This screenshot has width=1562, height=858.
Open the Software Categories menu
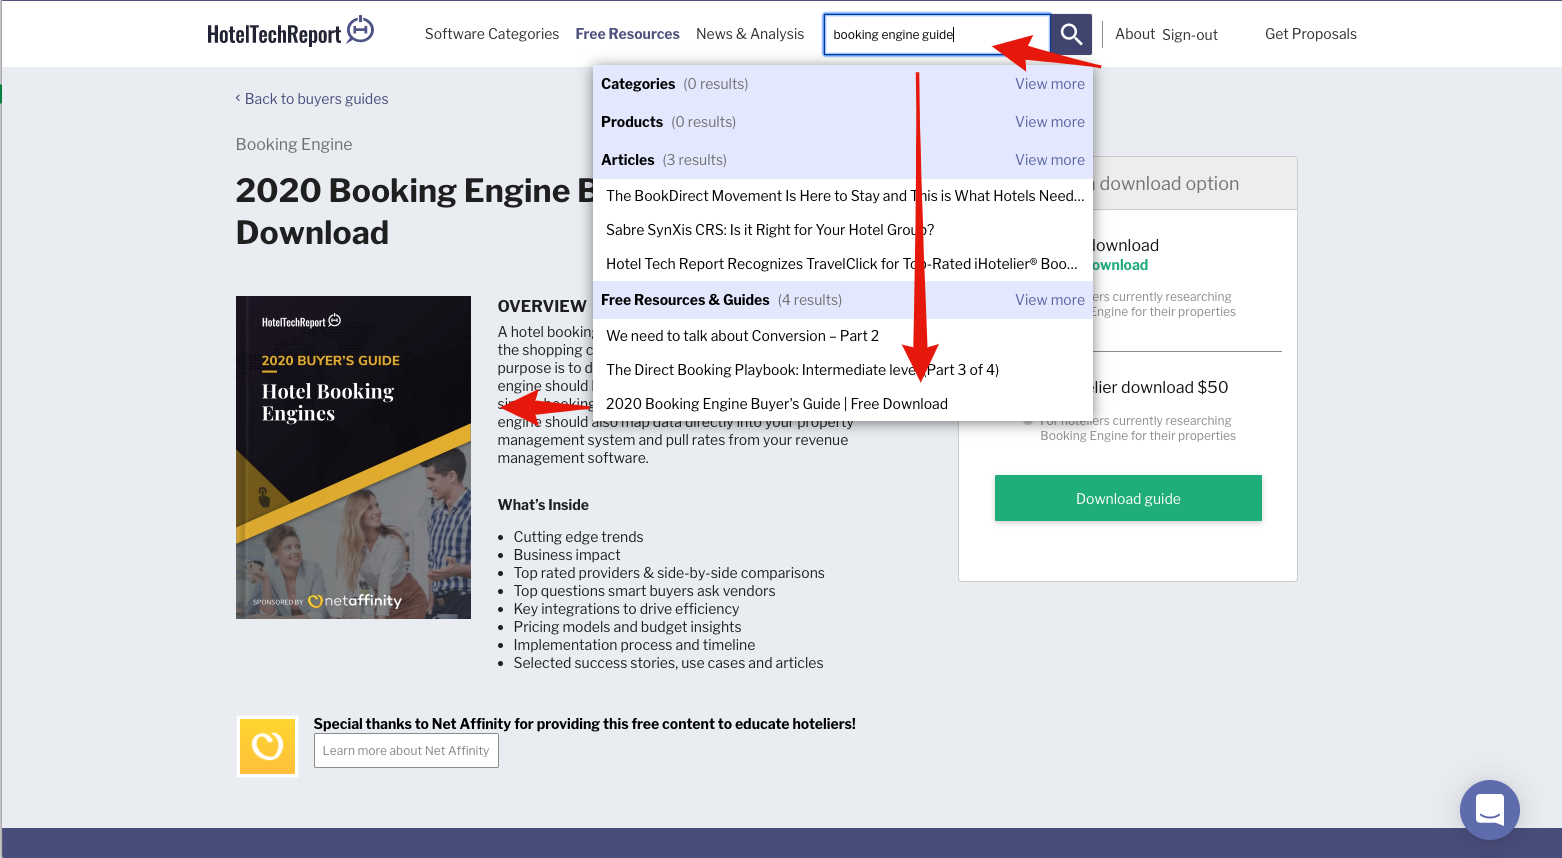492,34
